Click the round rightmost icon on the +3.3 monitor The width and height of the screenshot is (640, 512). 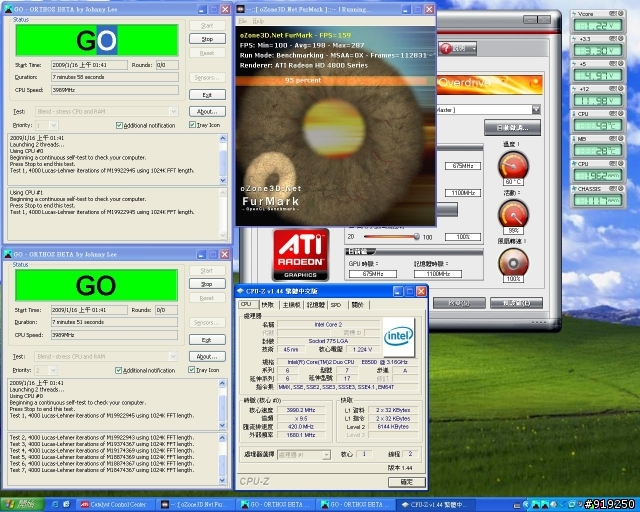click(621, 38)
